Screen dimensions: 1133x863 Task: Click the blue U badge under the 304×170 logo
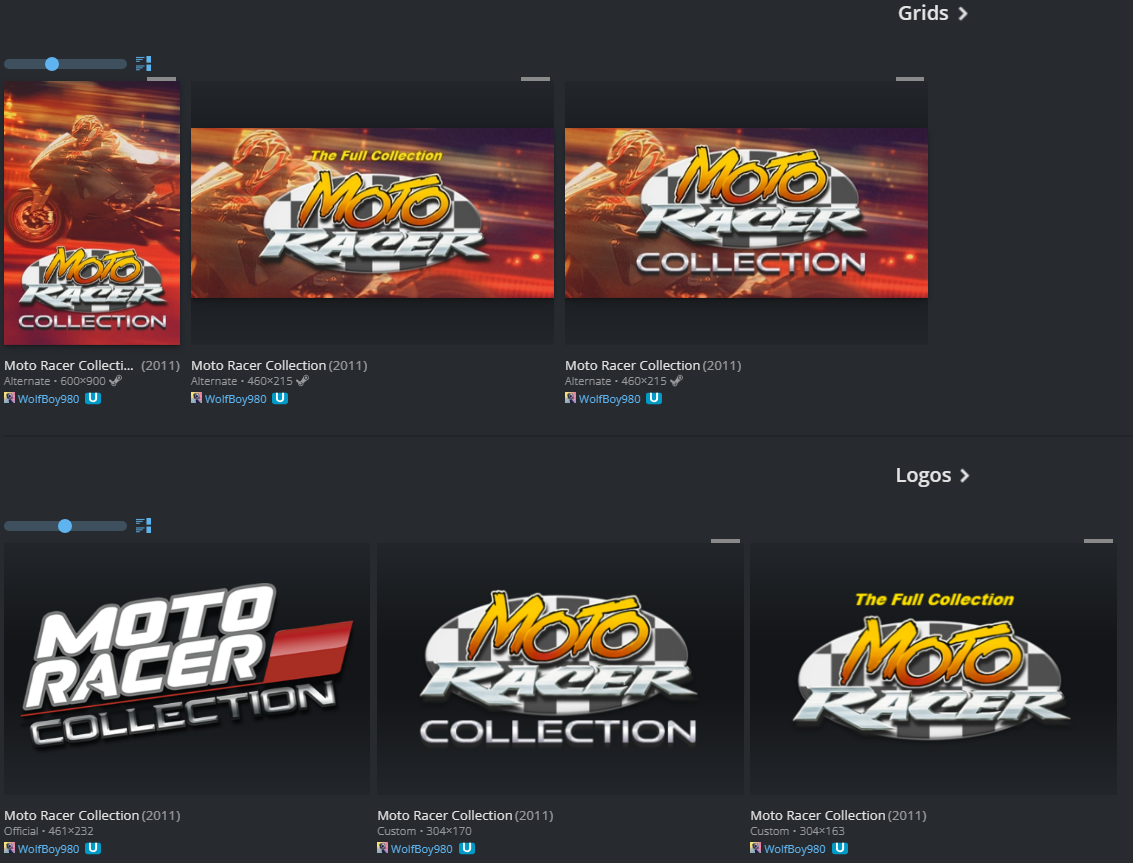tap(467, 849)
